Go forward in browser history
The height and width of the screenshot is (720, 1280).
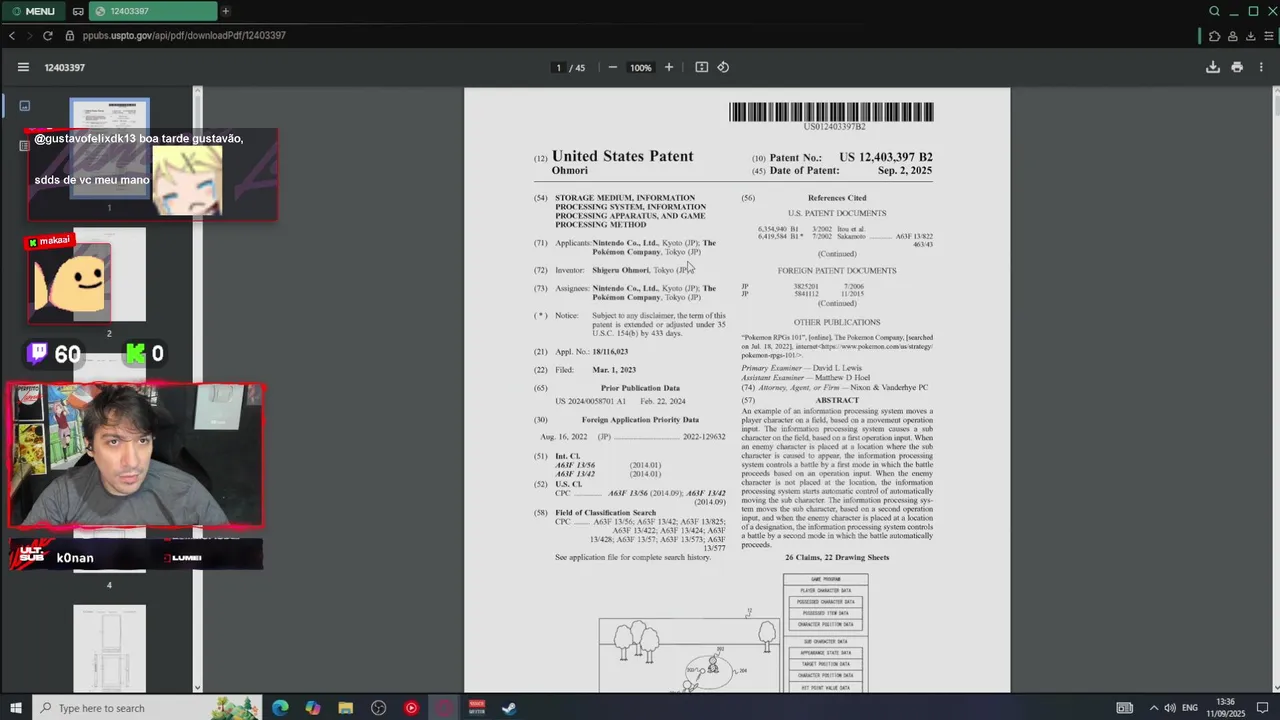tap(28, 35)
